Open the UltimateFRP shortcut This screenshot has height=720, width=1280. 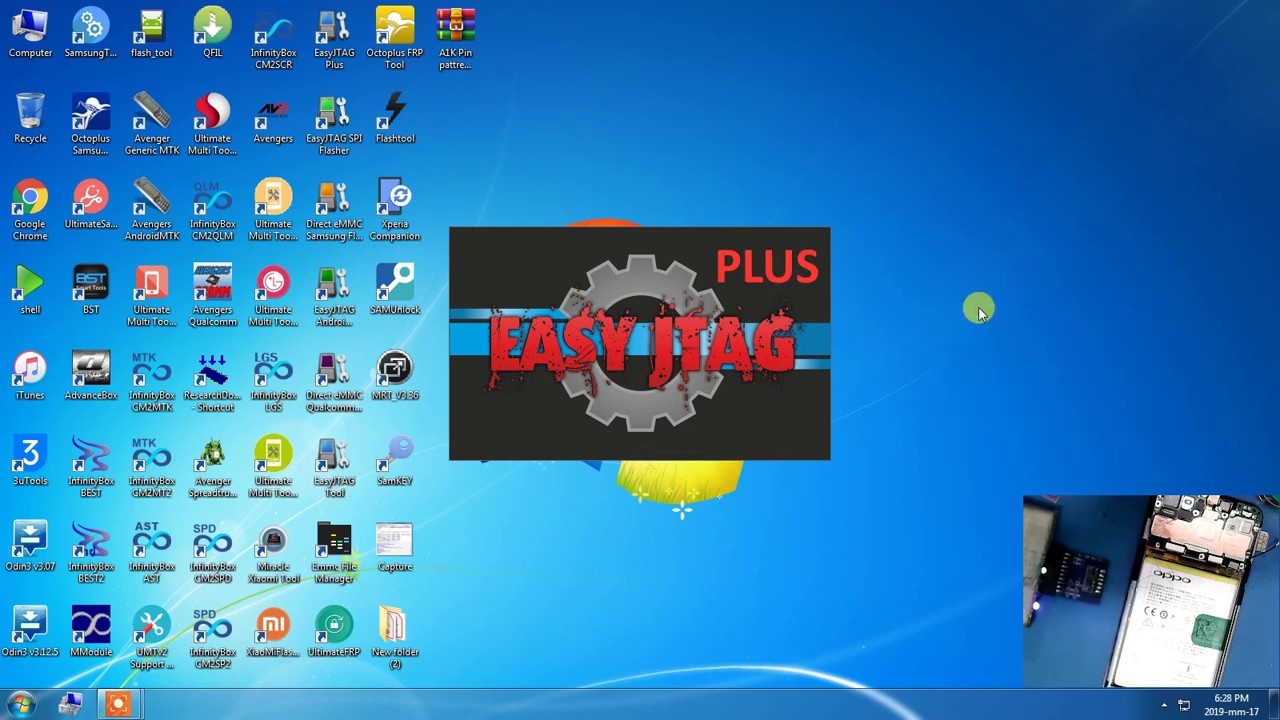point(334,633)
